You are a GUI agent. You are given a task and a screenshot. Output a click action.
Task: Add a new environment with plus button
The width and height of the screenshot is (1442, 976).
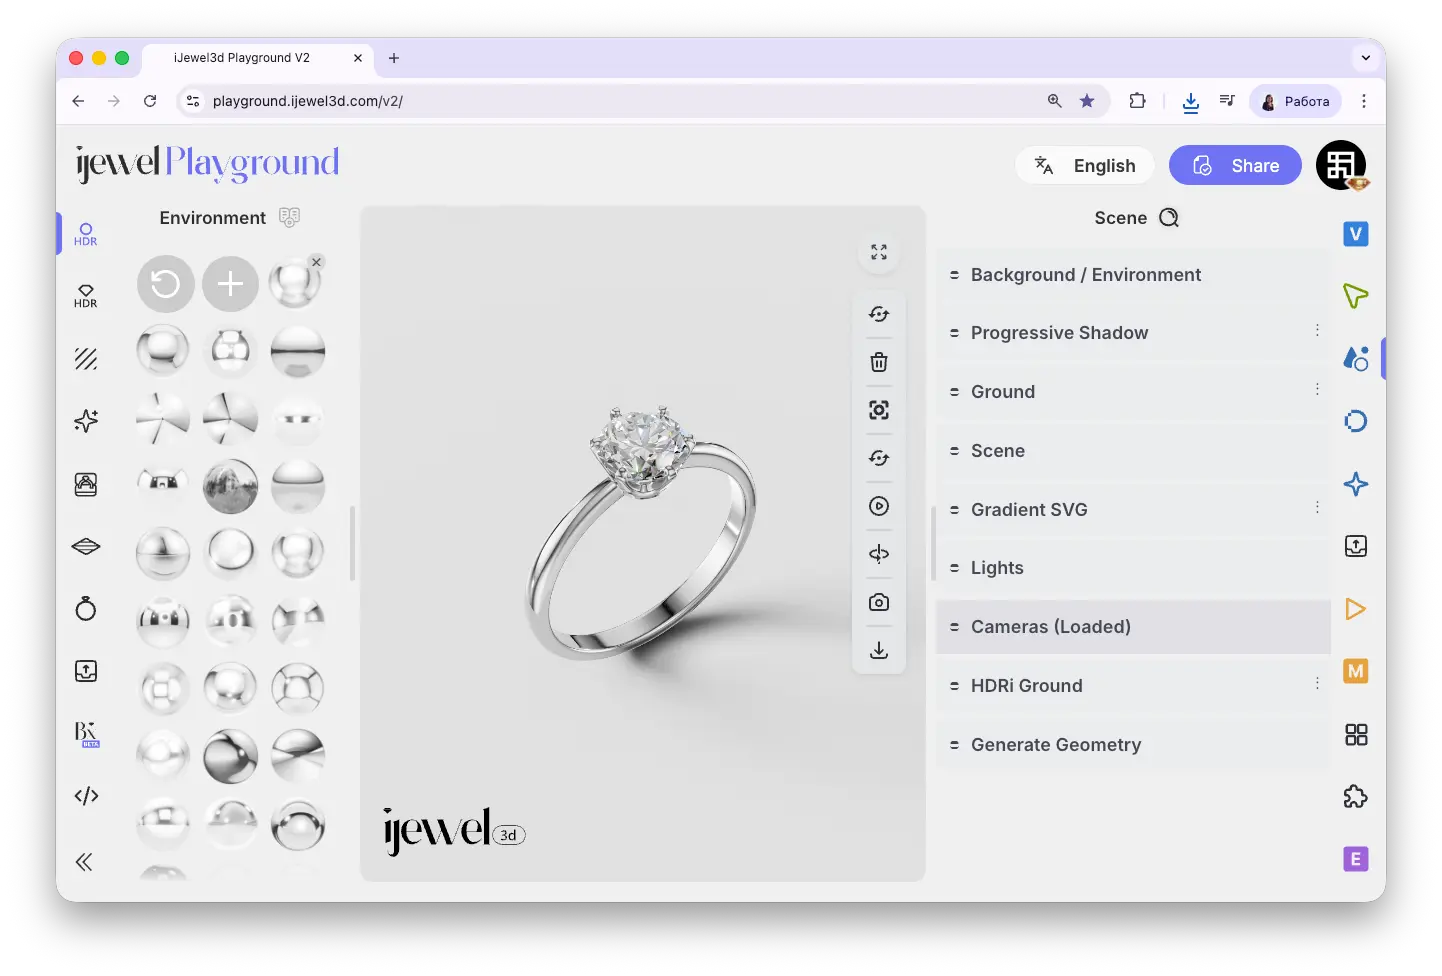230,284
